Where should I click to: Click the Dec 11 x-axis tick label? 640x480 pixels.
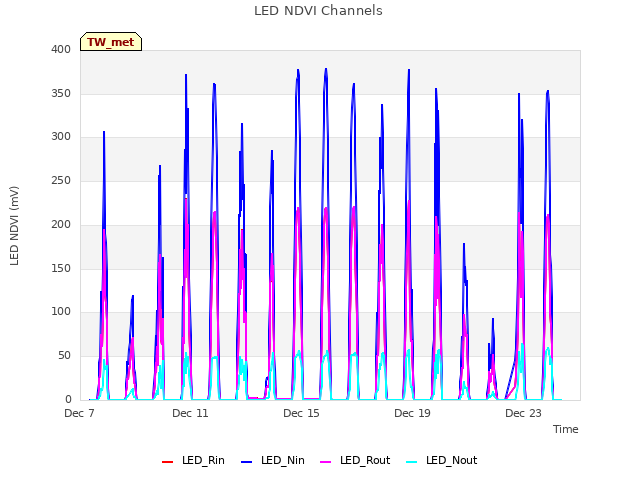click(190, 413)
